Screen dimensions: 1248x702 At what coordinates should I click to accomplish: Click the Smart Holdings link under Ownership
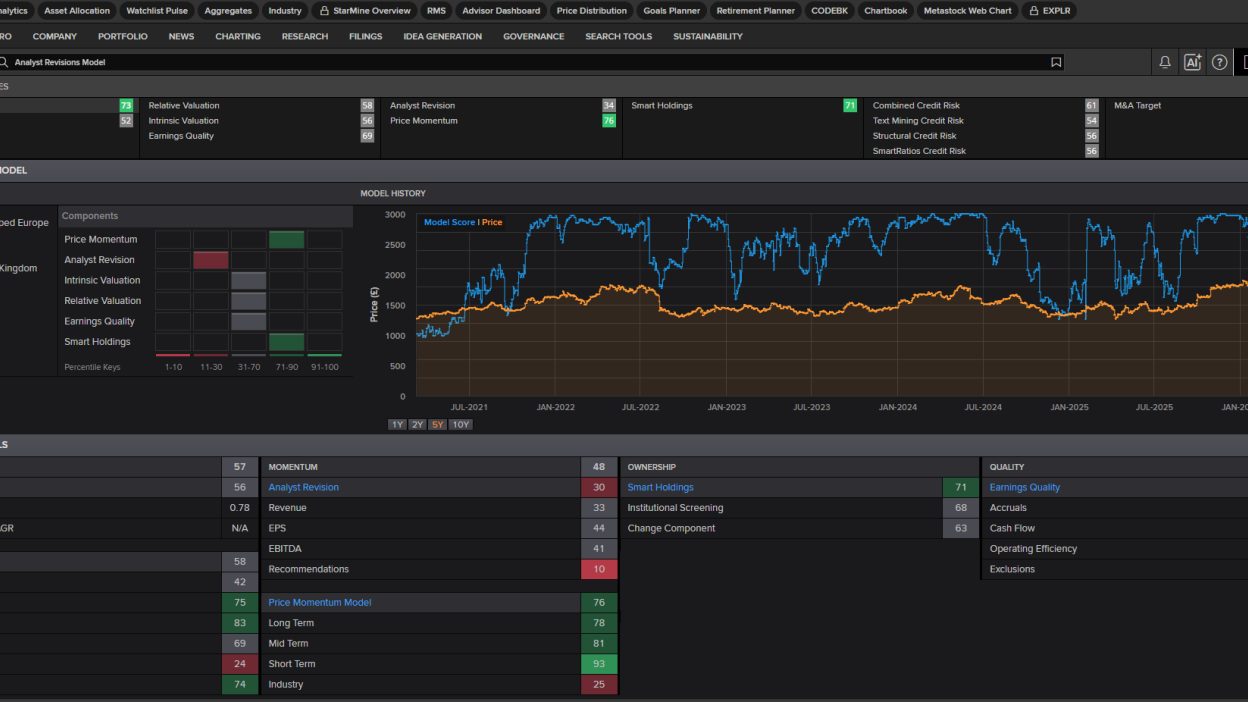pyautogui.click(x=660, y=488)
